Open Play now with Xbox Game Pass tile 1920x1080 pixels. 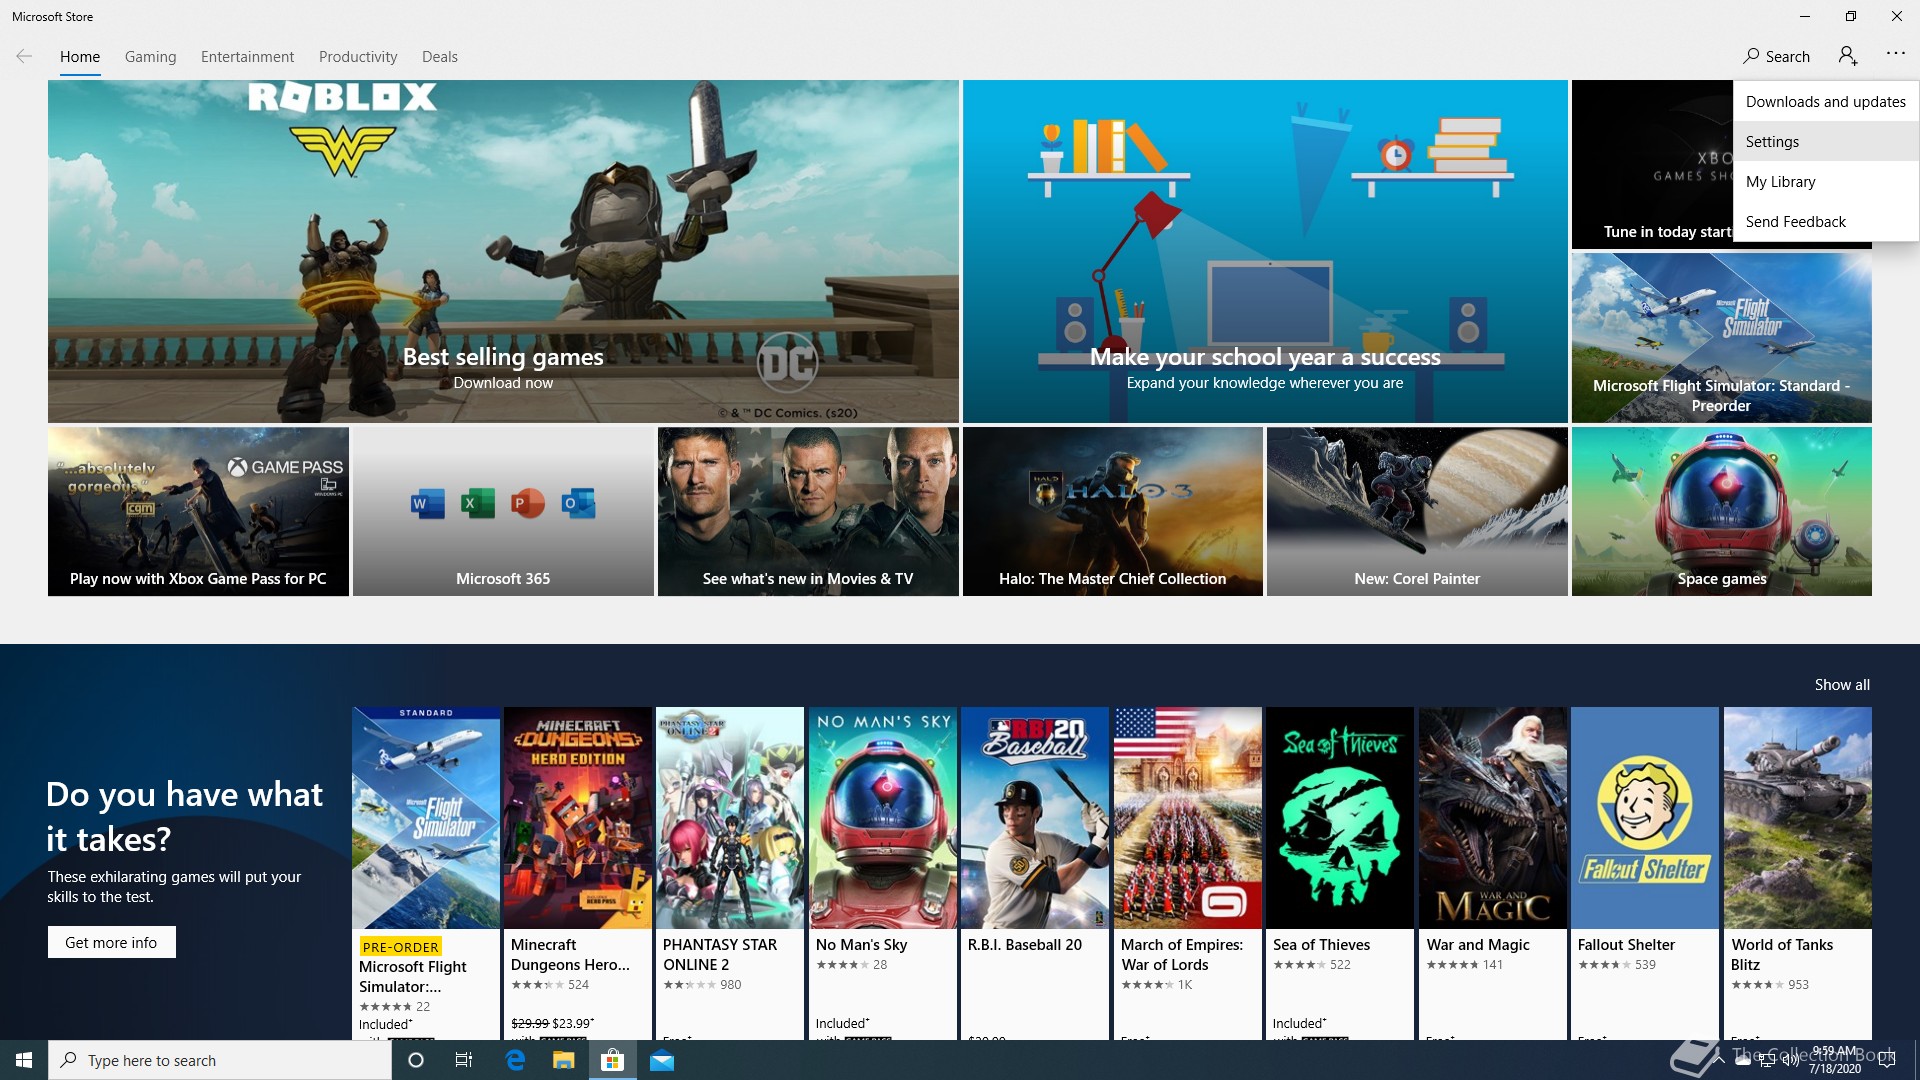coord(198,511)
